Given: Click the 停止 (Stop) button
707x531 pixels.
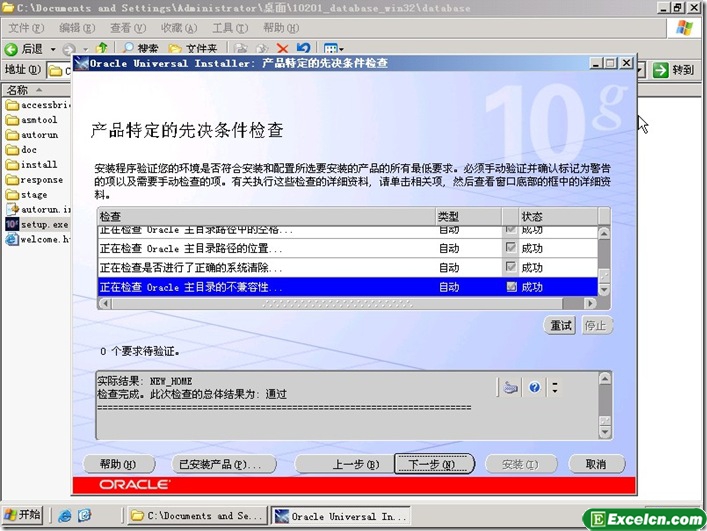Looking at the screenshot, I should coord(596,325).
